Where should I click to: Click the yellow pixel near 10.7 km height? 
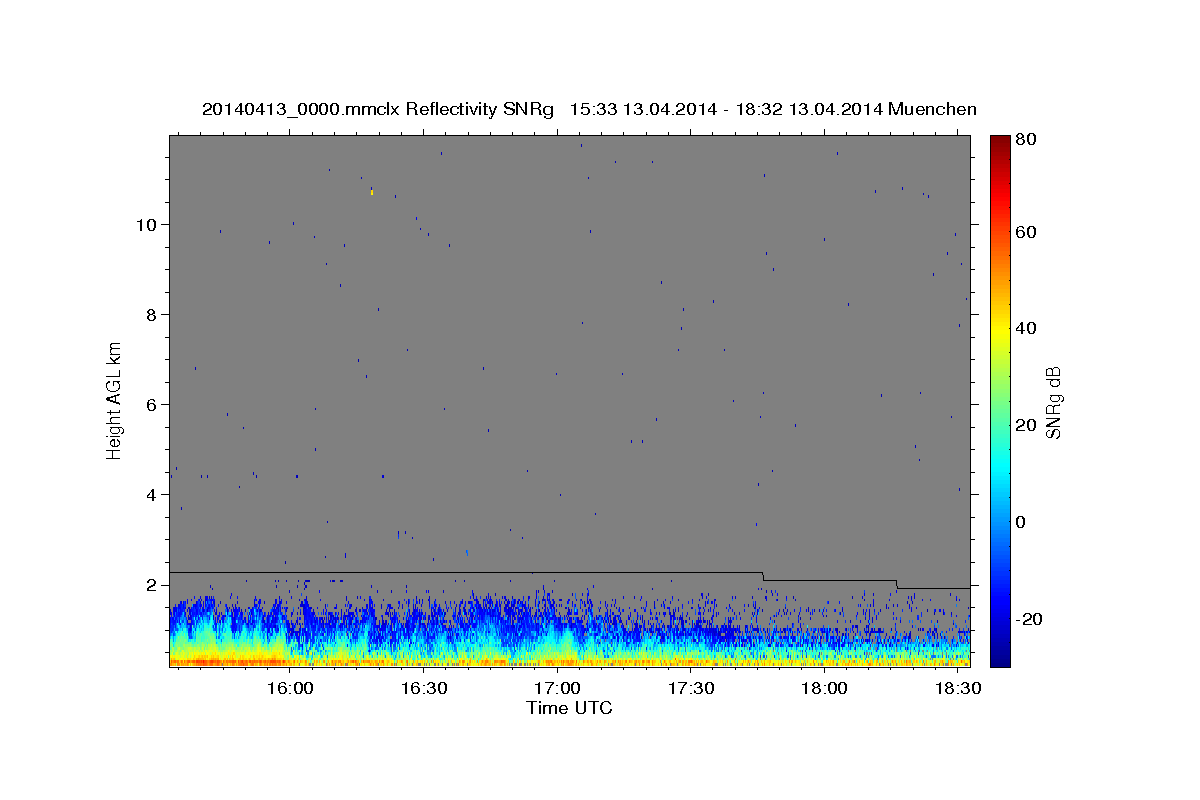[372, 191]
